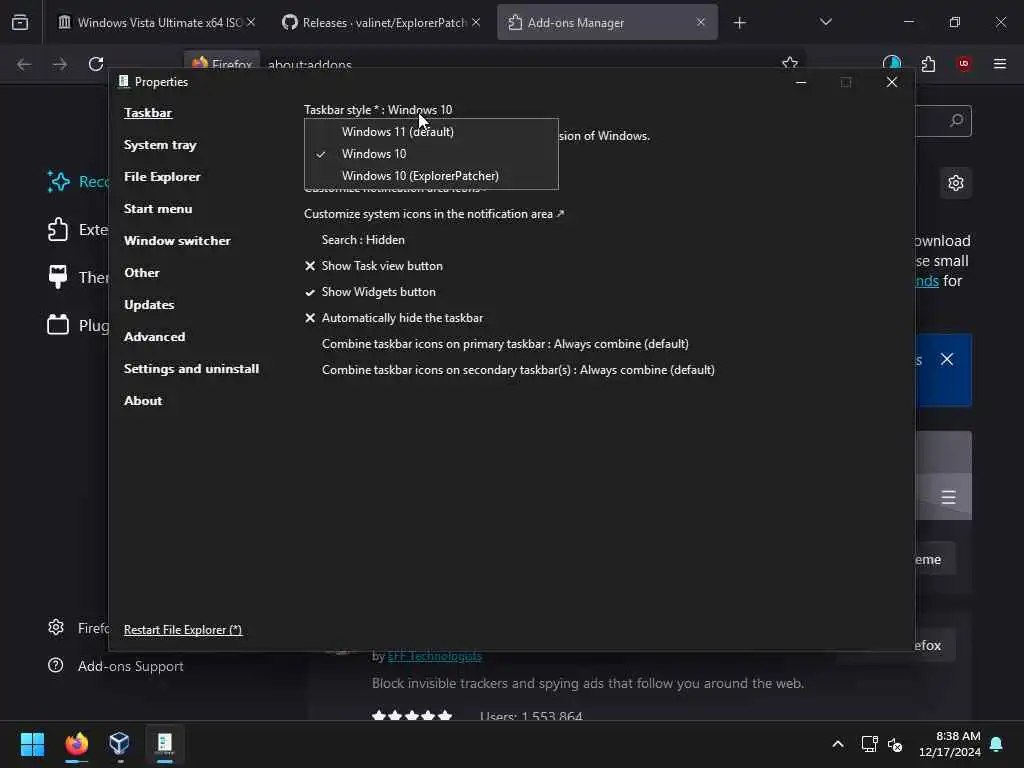The width and height of the screenshot is (1024, 768).
Task: Select Windows 10 taskbar style option
Action: click(431, 153)
